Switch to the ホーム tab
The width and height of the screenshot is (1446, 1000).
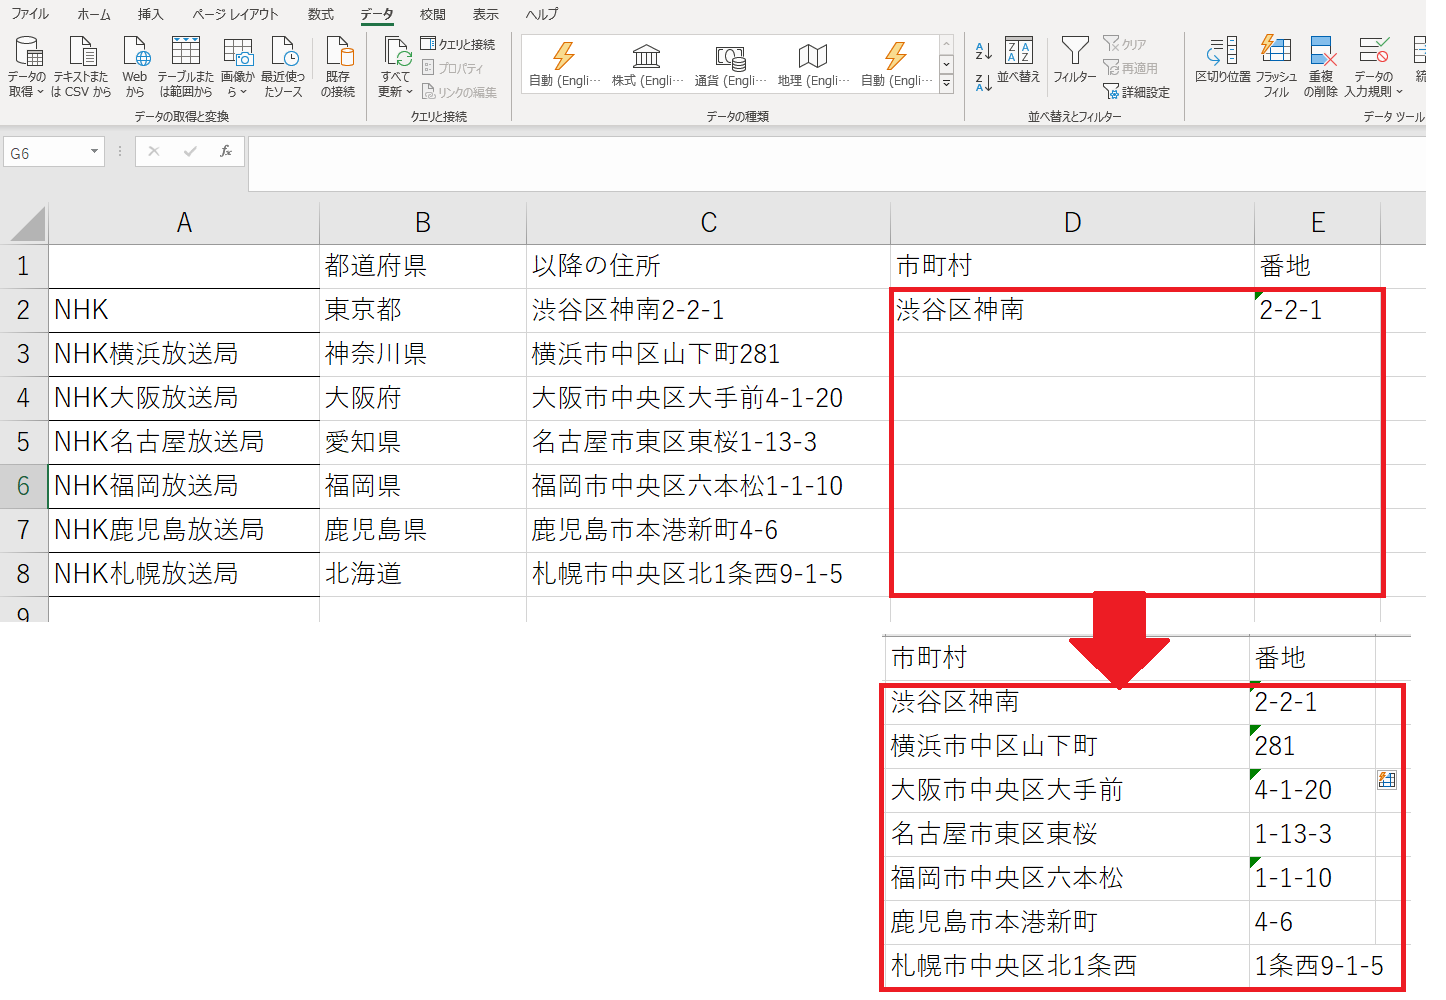click(94, 14)
